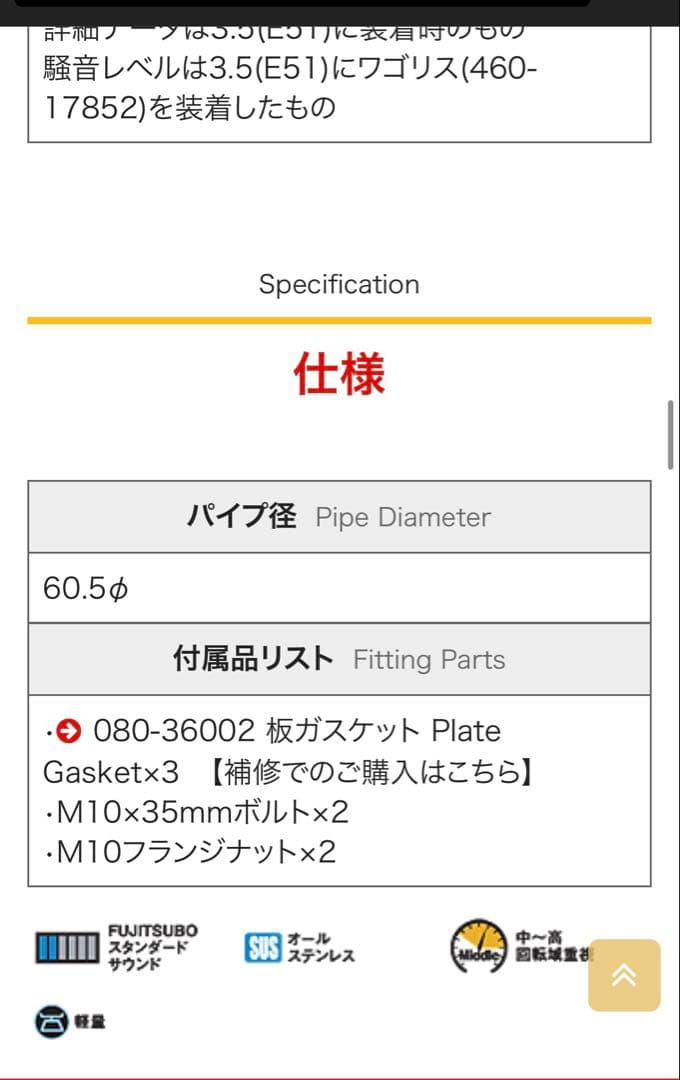Click the Middle RPM gauge icon
Screen dimensions: 680x1080
click(x=481, y=944)
